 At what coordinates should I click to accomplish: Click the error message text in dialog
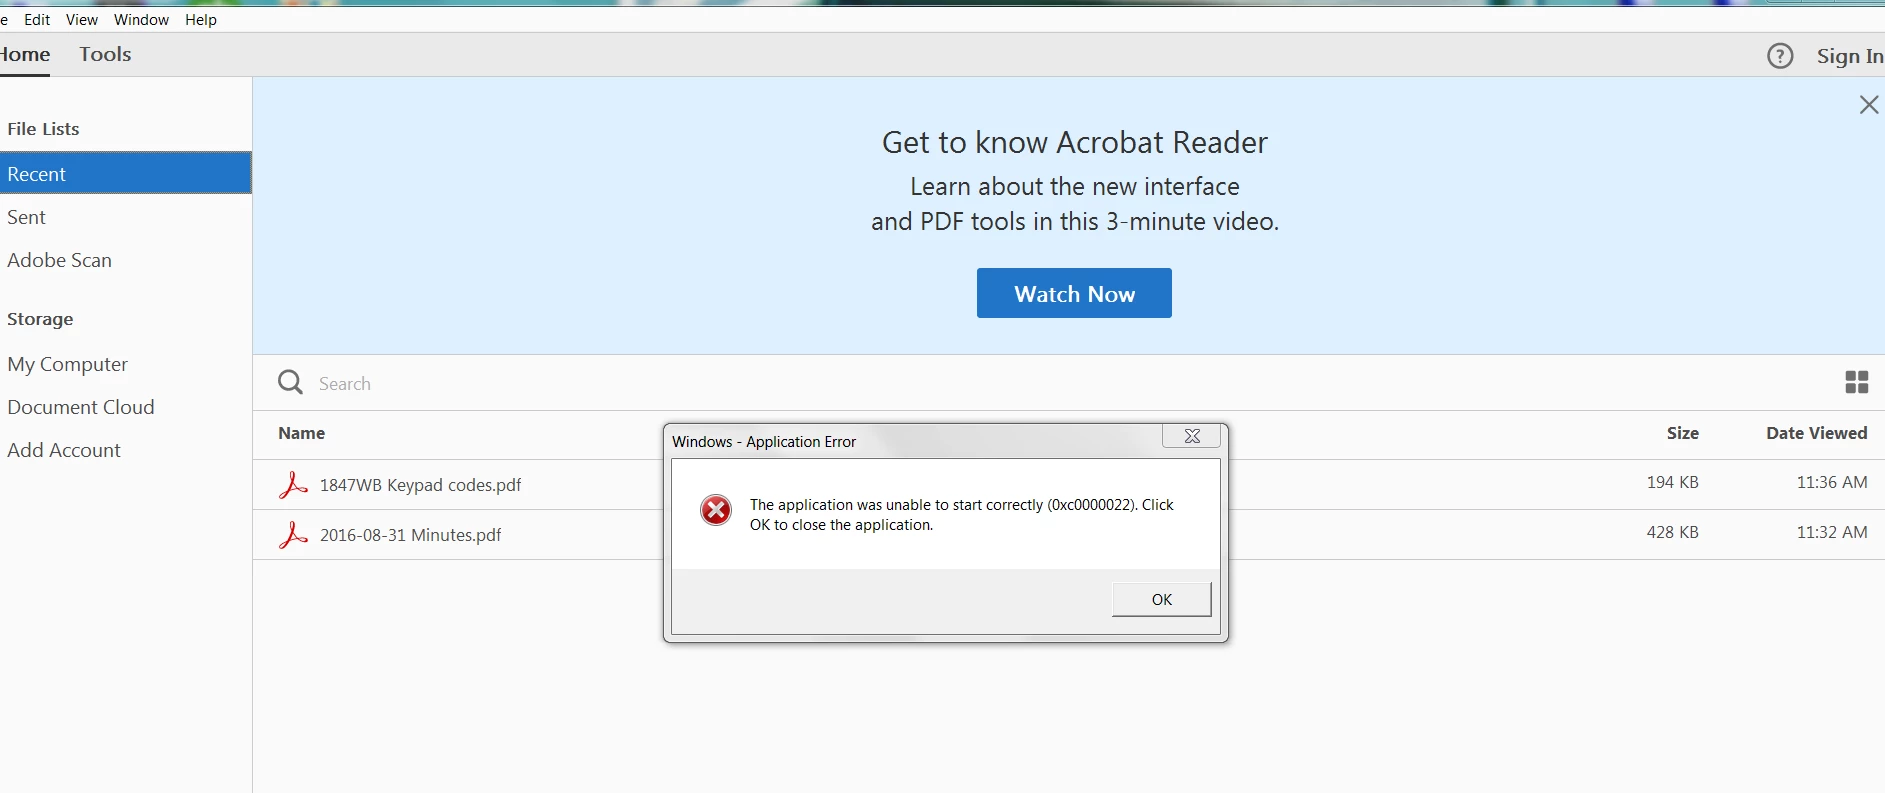(961, 515)
